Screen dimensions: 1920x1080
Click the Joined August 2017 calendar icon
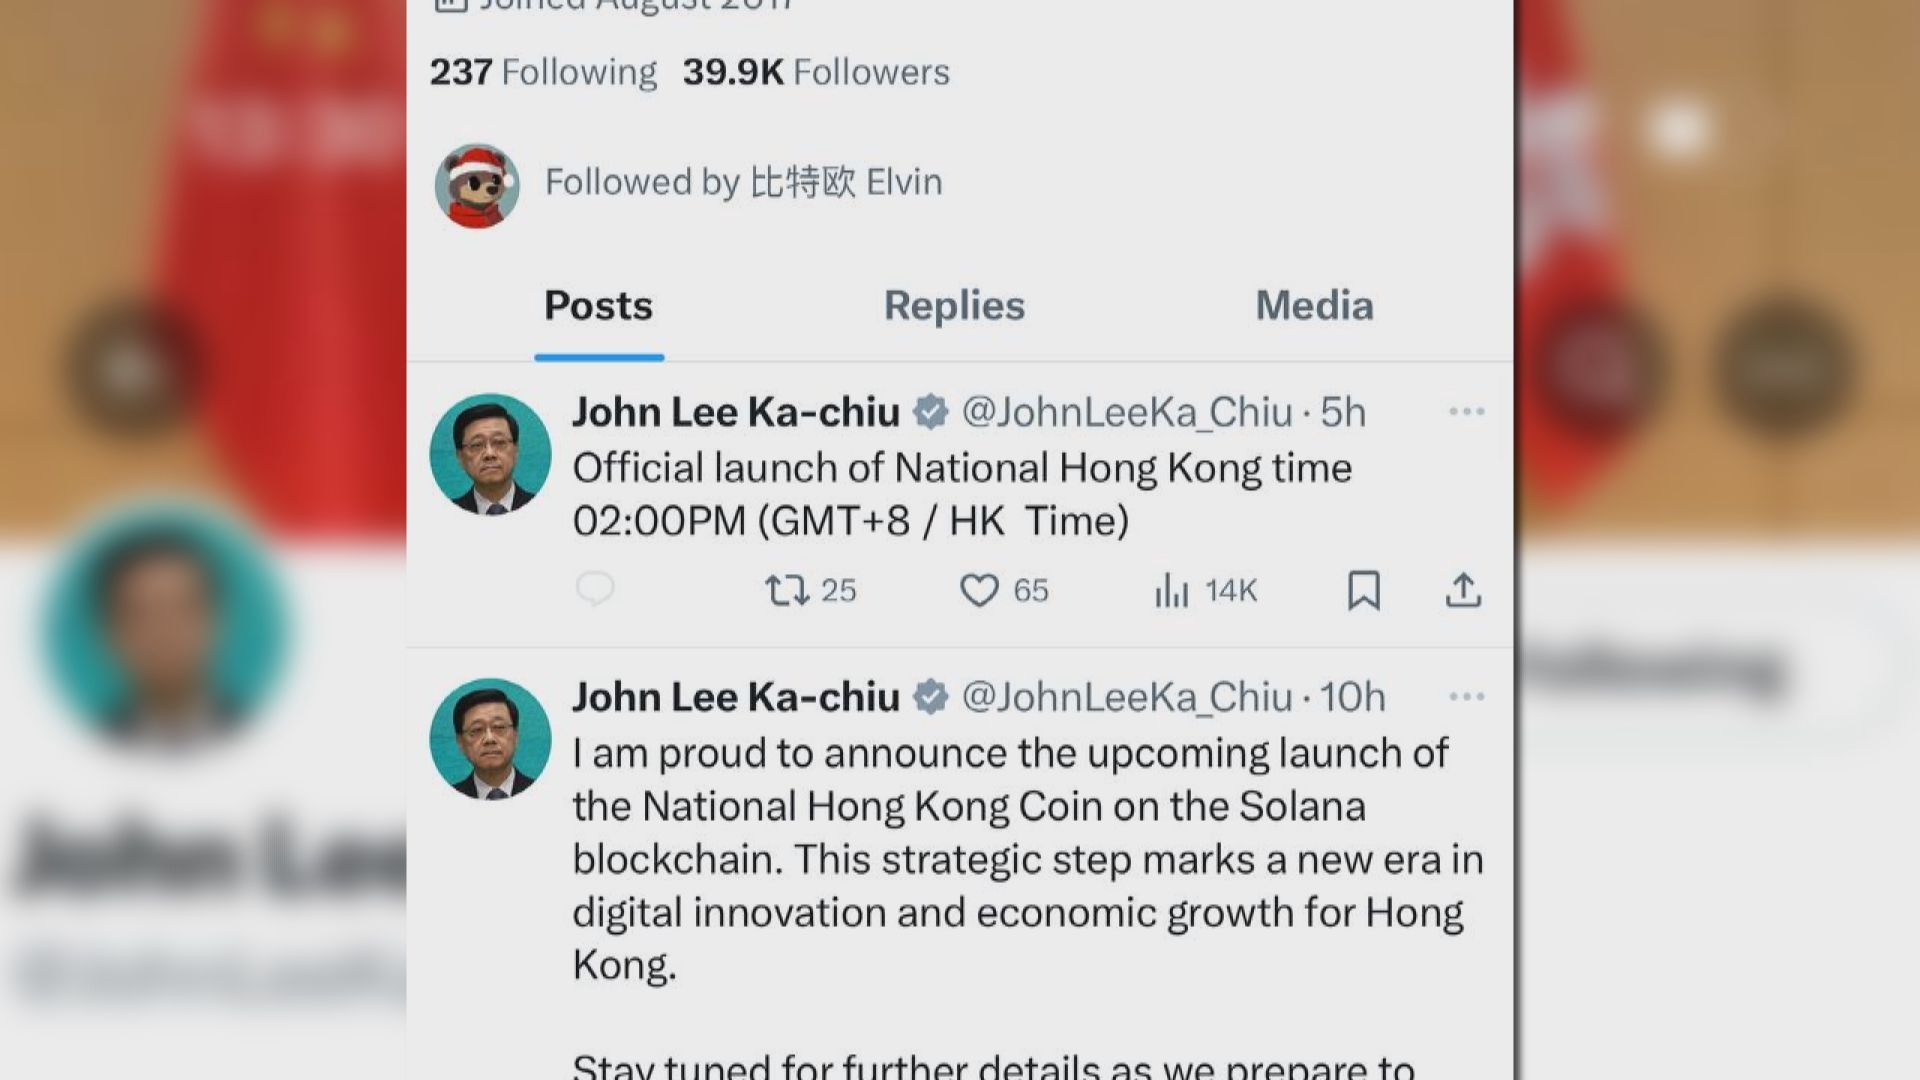pyautogui.click(x=452, y=5)
